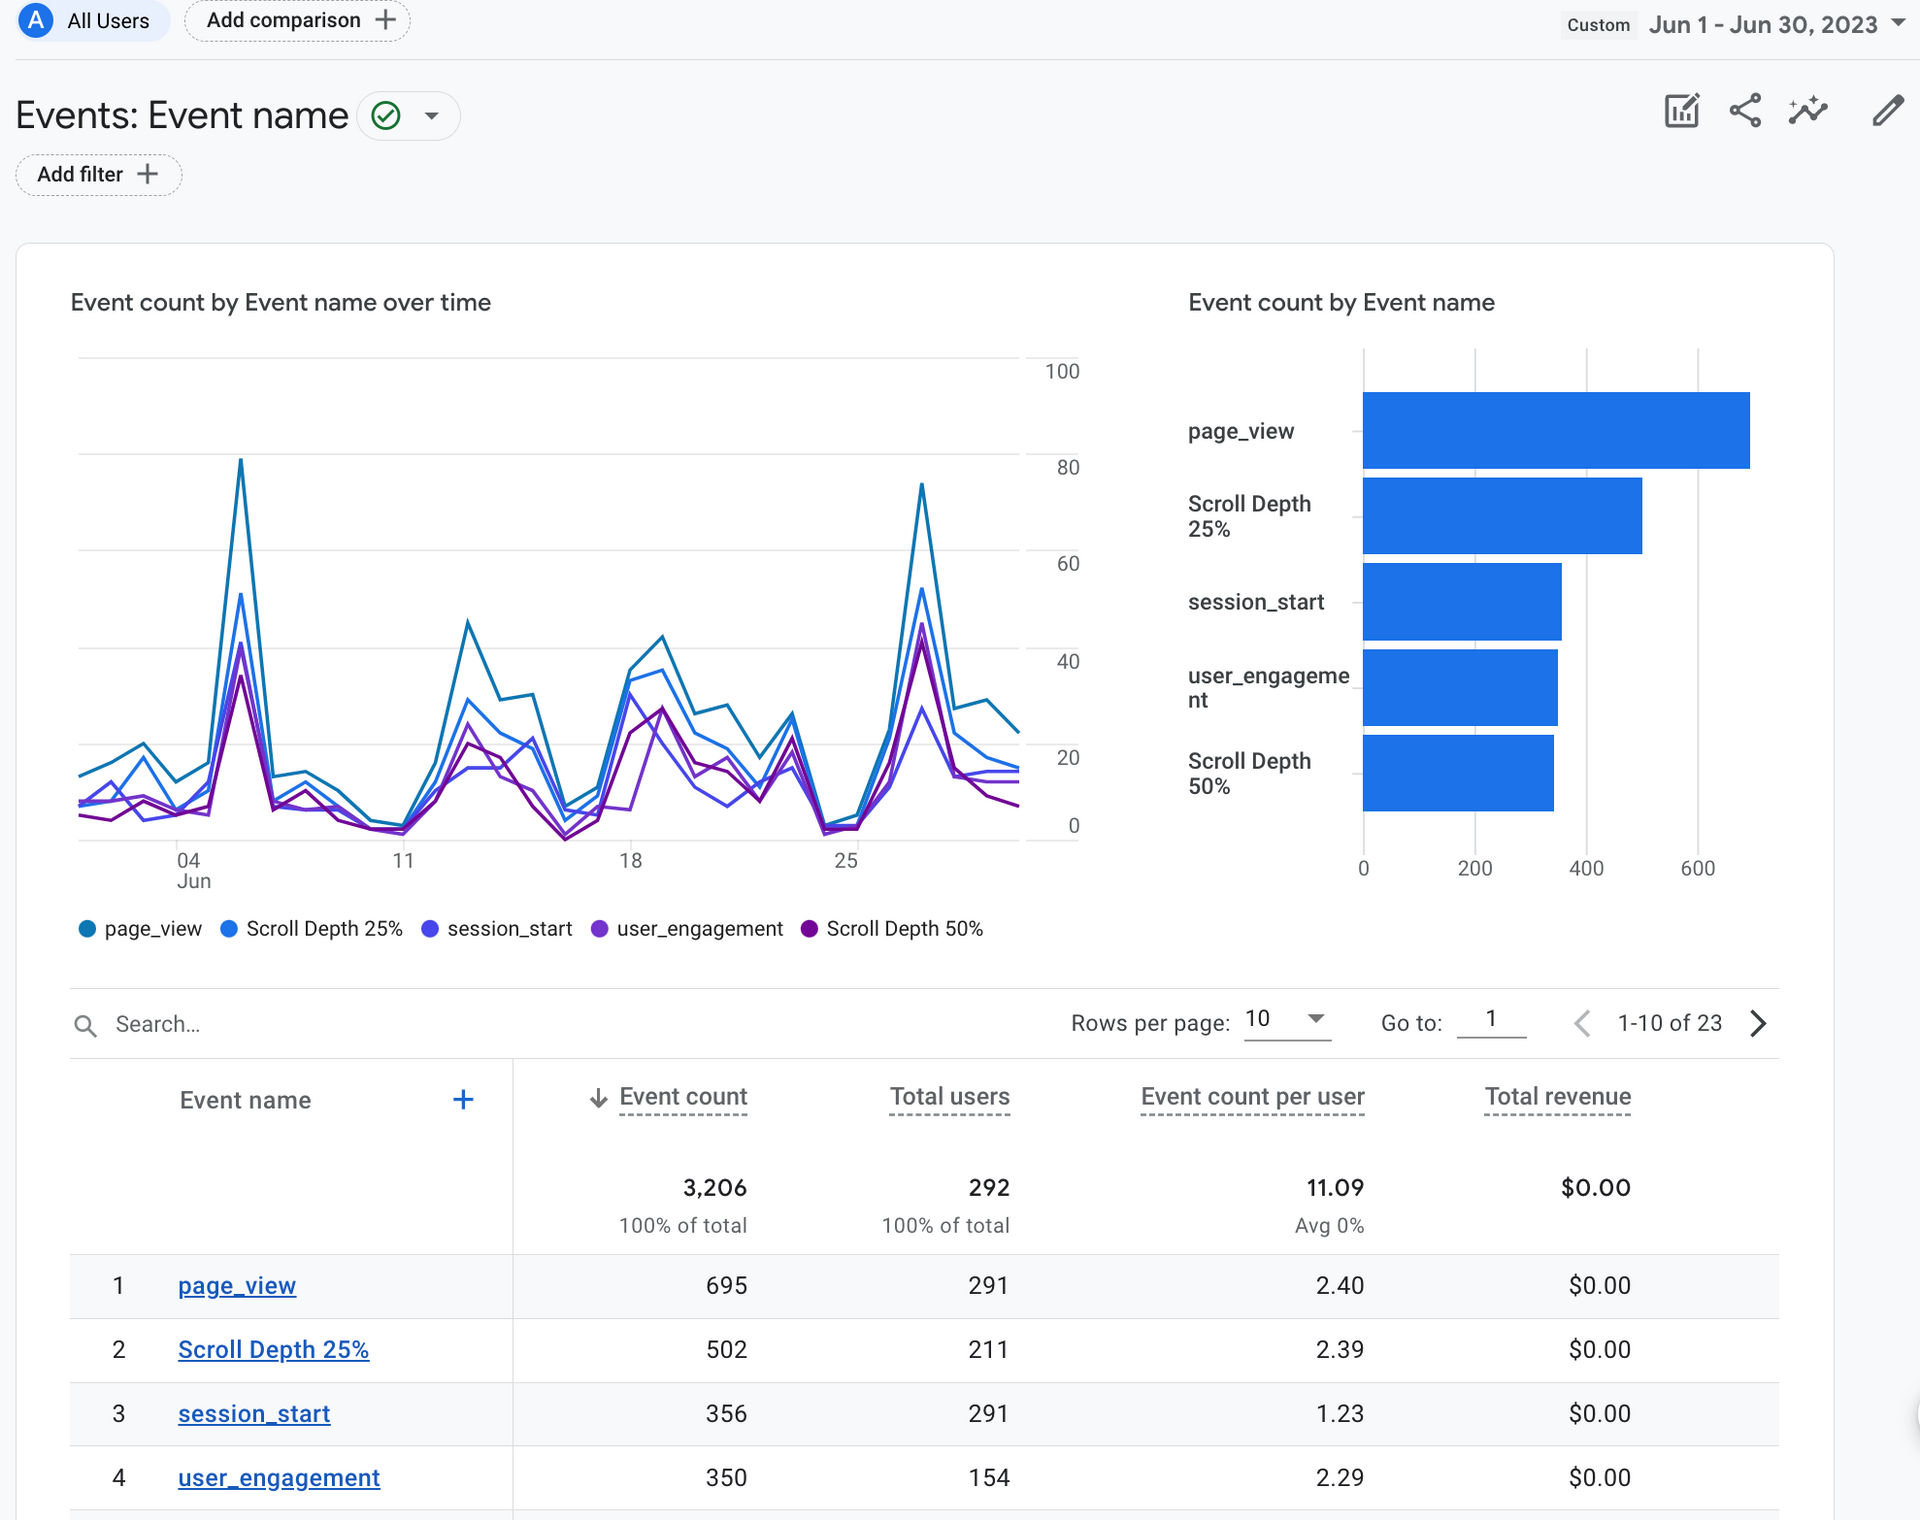The height and width of the screenshot is (1520, 1920).
Task: Sort by Event count per user header
Action: coord(1252,1097)
